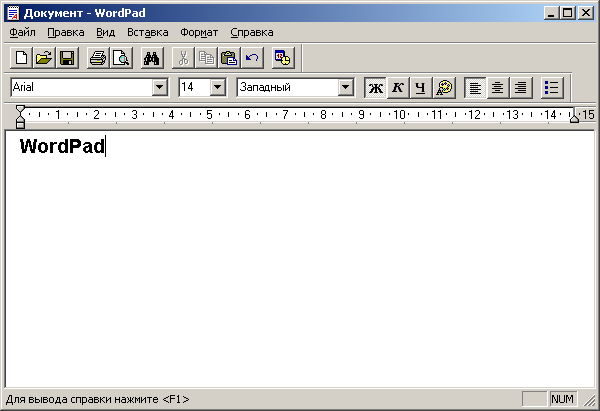Save the document with the floppy disk icon
The height and width of the screenshot is (411, 600).
coord(67,58)
